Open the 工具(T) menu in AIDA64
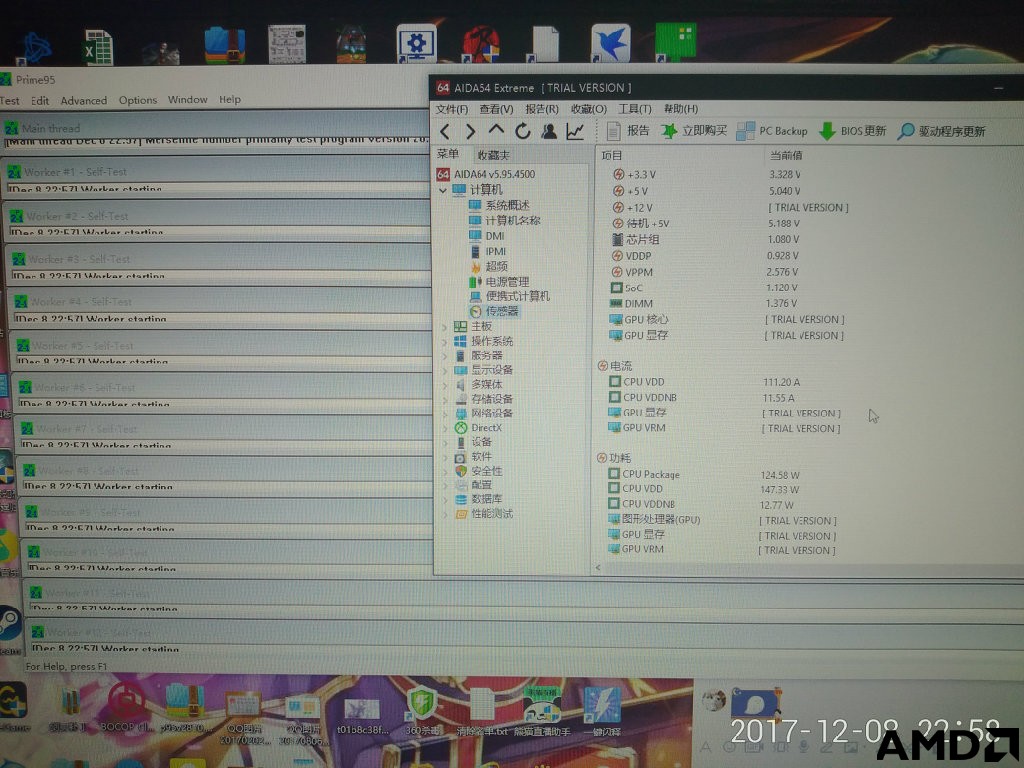The height and width of the screenshot is (768, 1024). [635, 109]
